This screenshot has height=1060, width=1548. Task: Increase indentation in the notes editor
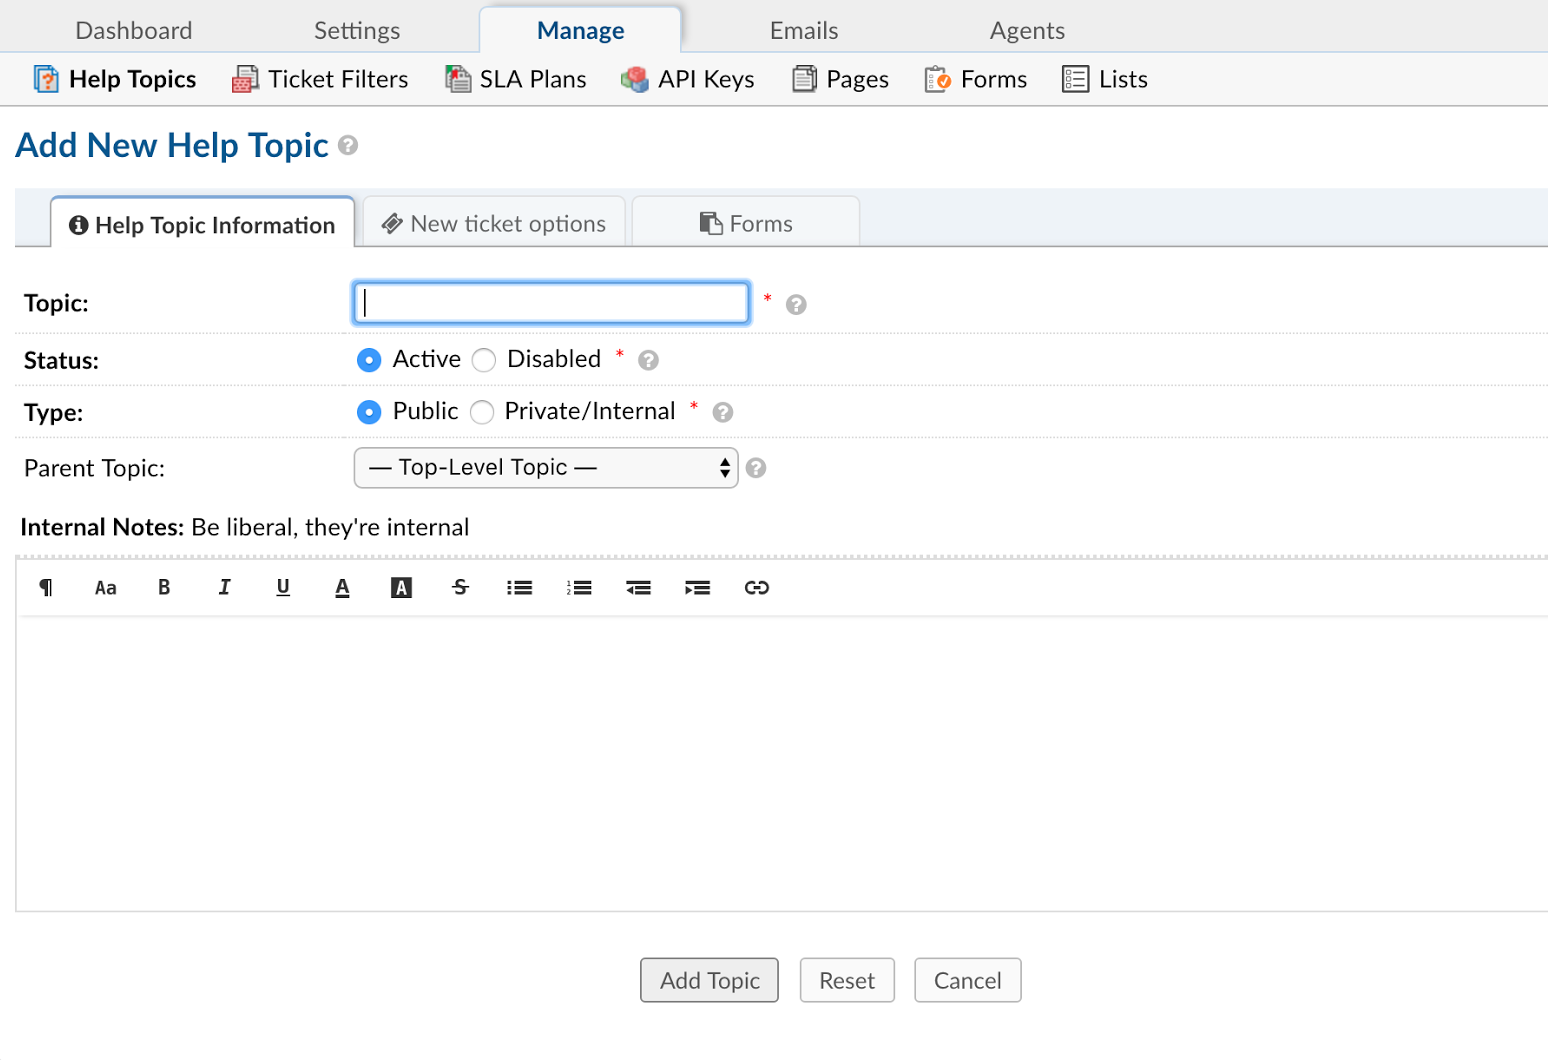point(697,588)
